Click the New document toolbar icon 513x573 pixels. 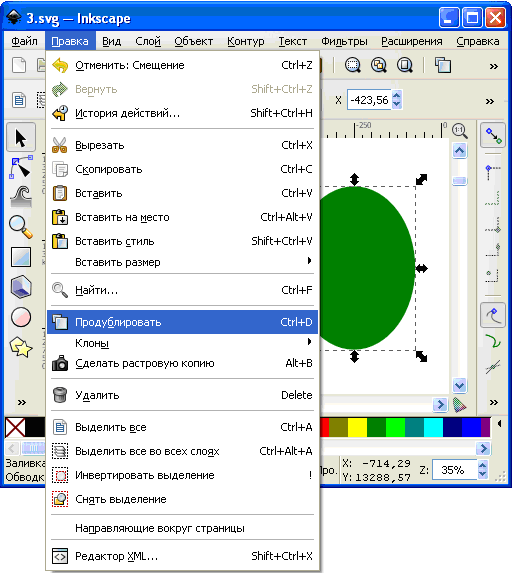click(x=19, y=66)
